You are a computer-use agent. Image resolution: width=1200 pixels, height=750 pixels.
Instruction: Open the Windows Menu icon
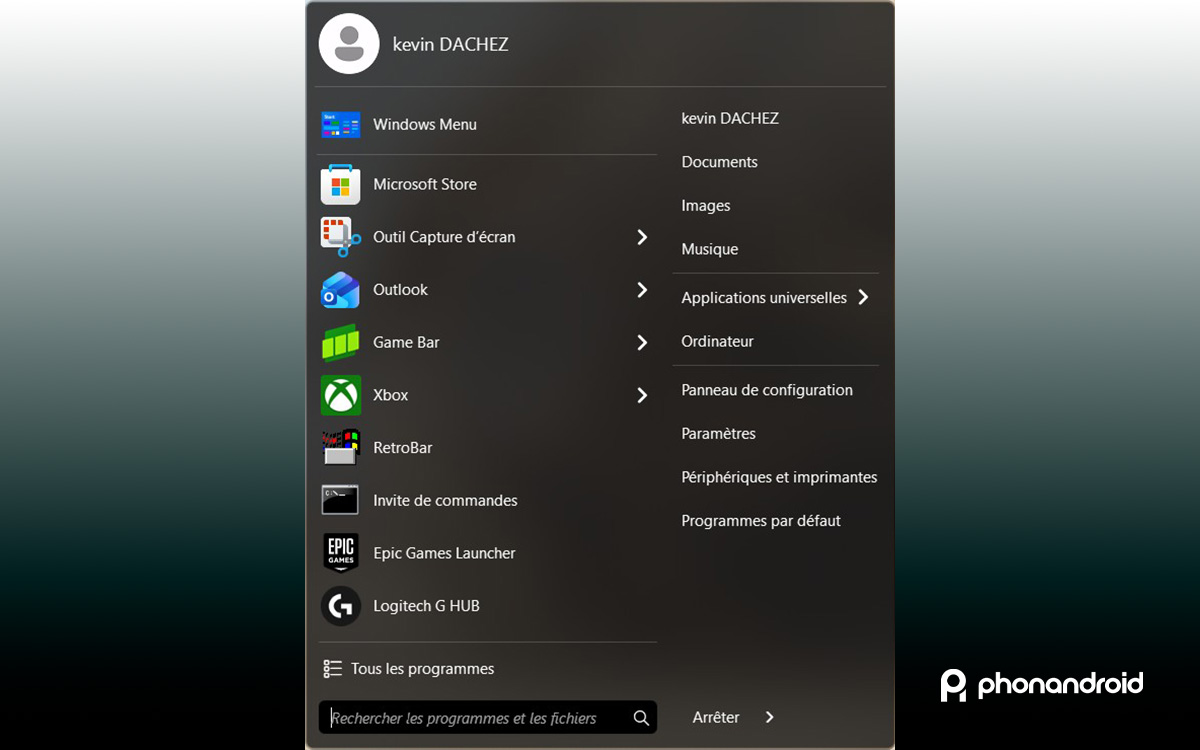340,125
